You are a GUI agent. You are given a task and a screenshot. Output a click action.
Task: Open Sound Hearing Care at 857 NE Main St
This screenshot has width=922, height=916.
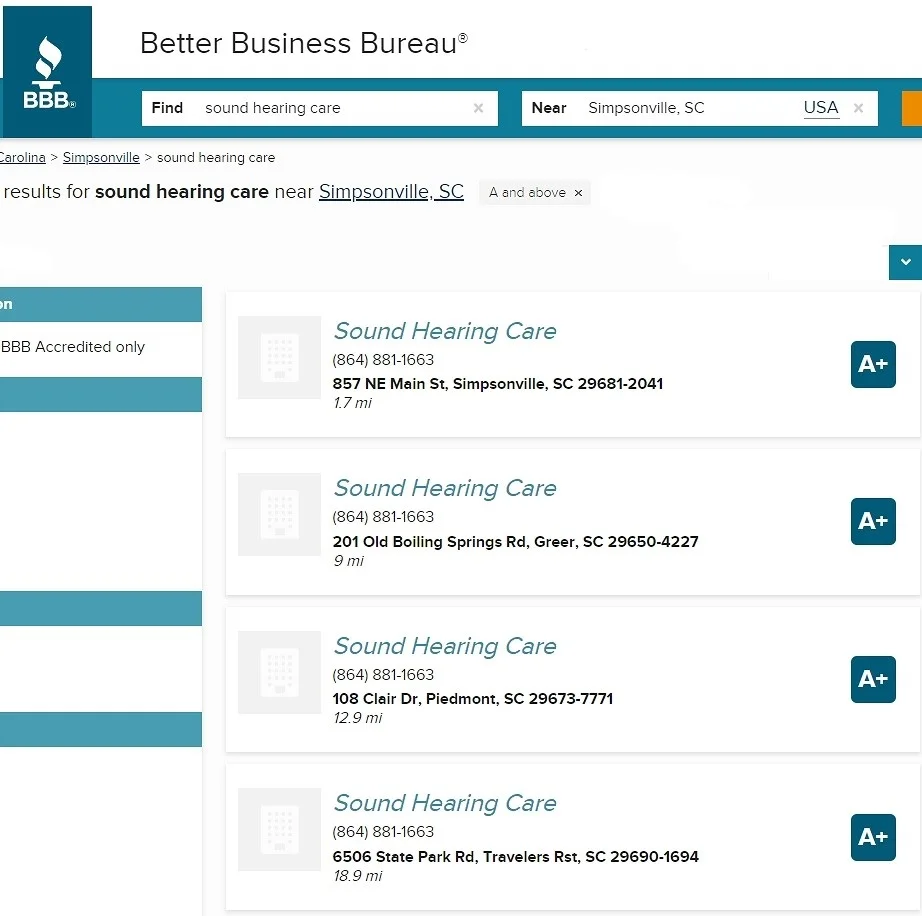point(445,332)
